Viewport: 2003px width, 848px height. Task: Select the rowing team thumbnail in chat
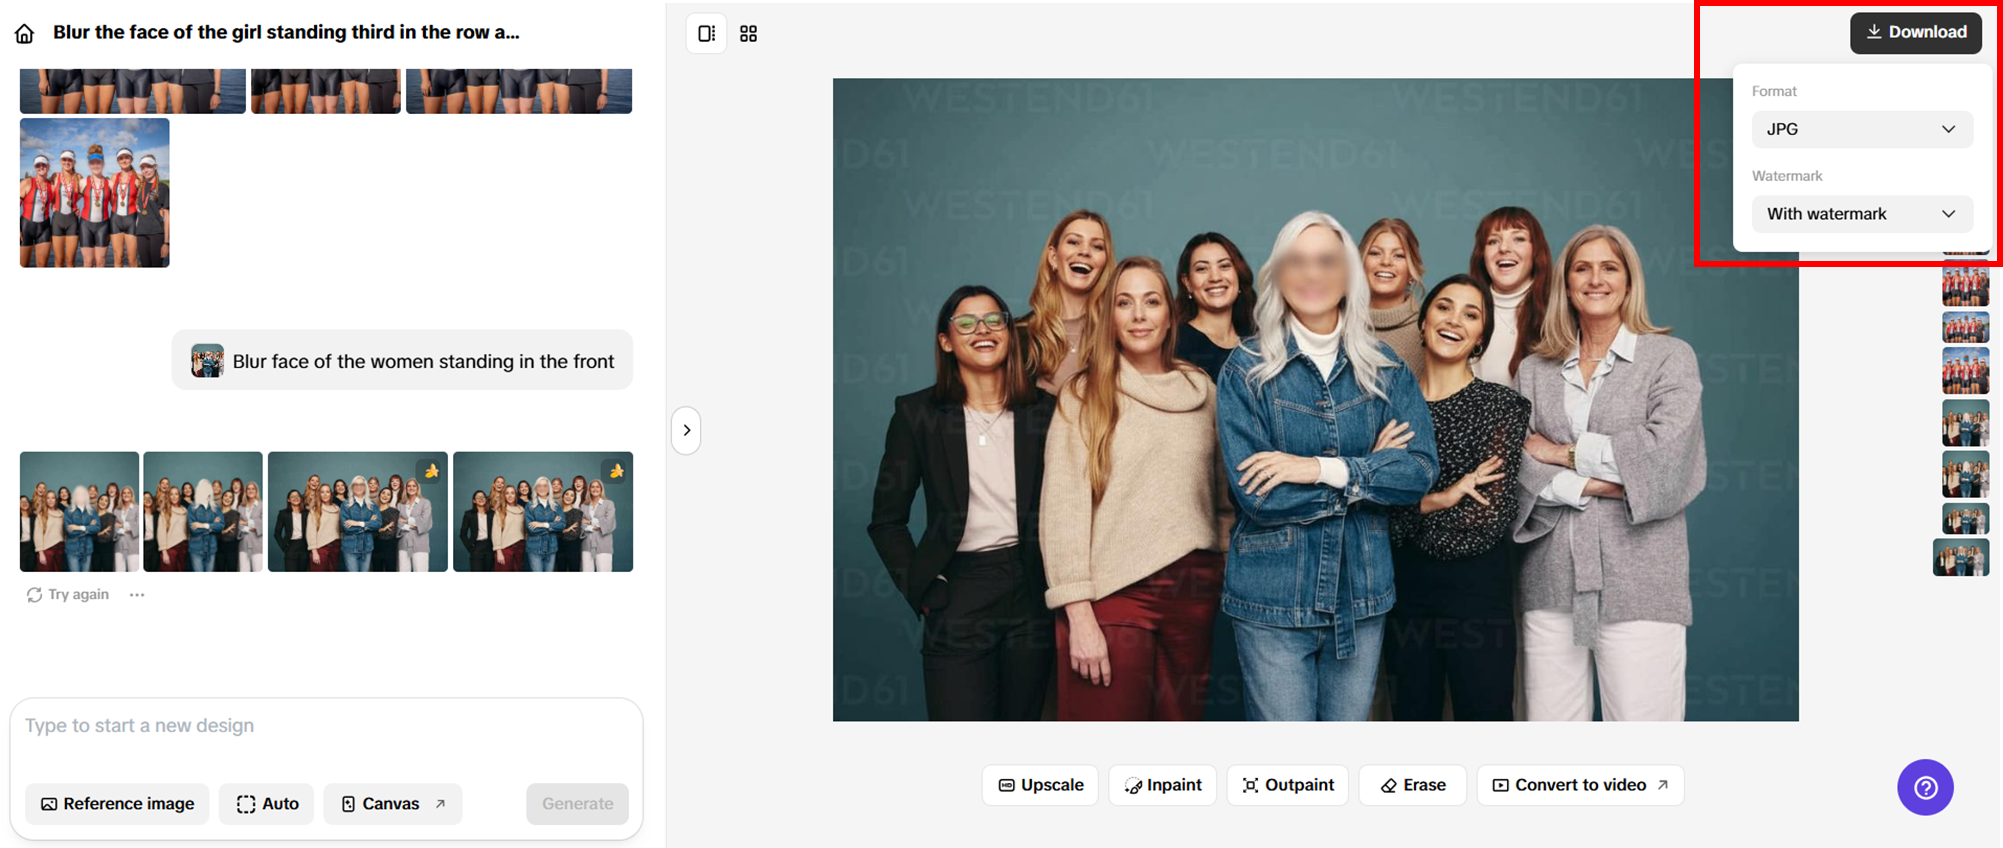[x=95, y=193]
